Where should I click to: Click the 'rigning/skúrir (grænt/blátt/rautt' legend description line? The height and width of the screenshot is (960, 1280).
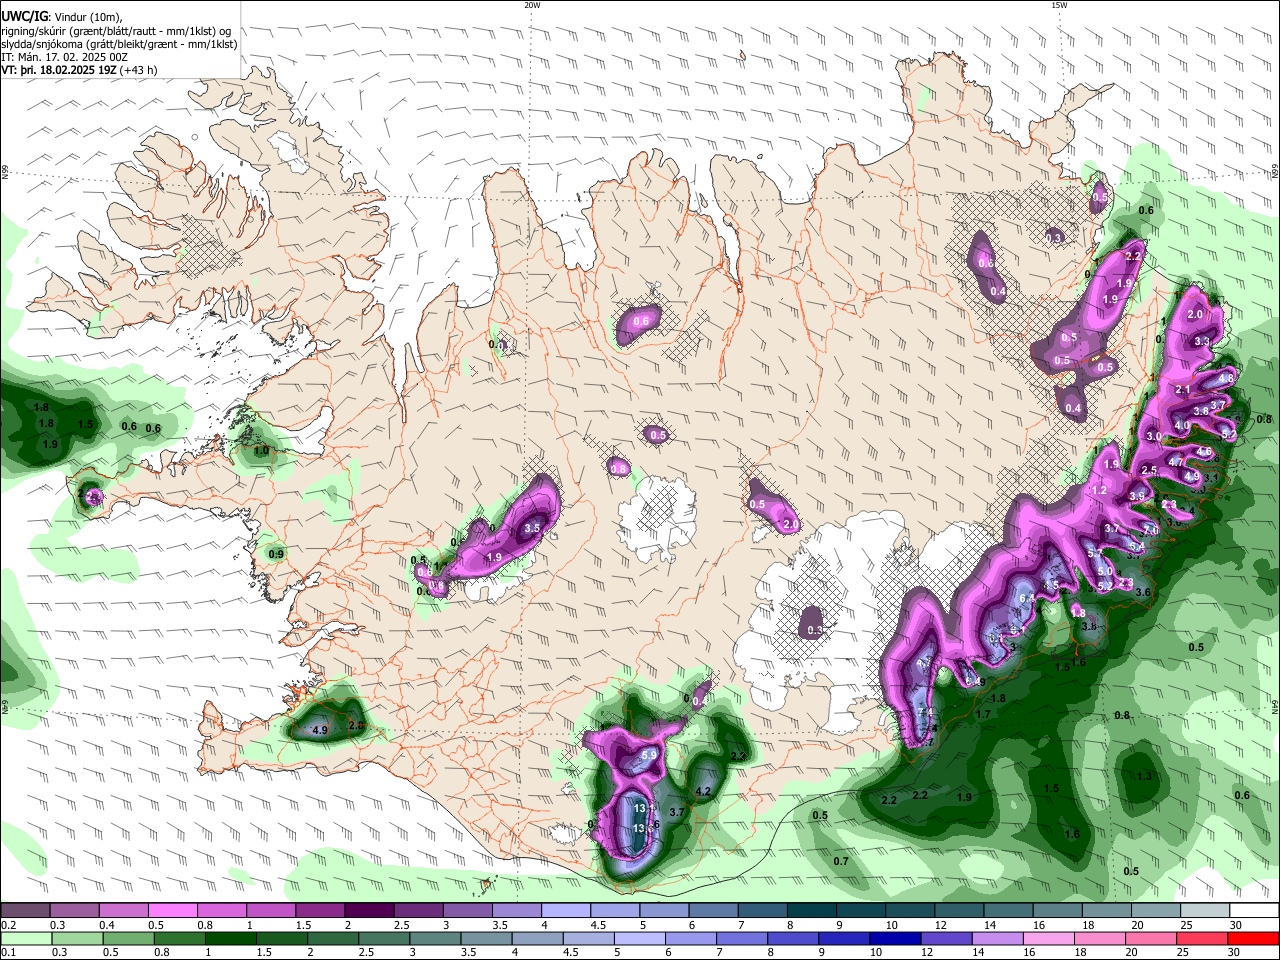(x=116, y=31)
